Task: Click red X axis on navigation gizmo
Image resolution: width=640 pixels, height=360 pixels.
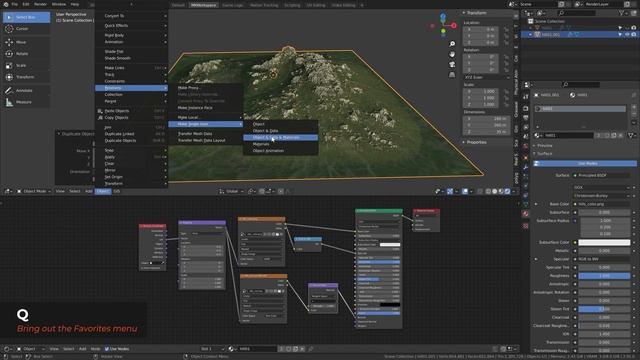Action: click(453, 25)
